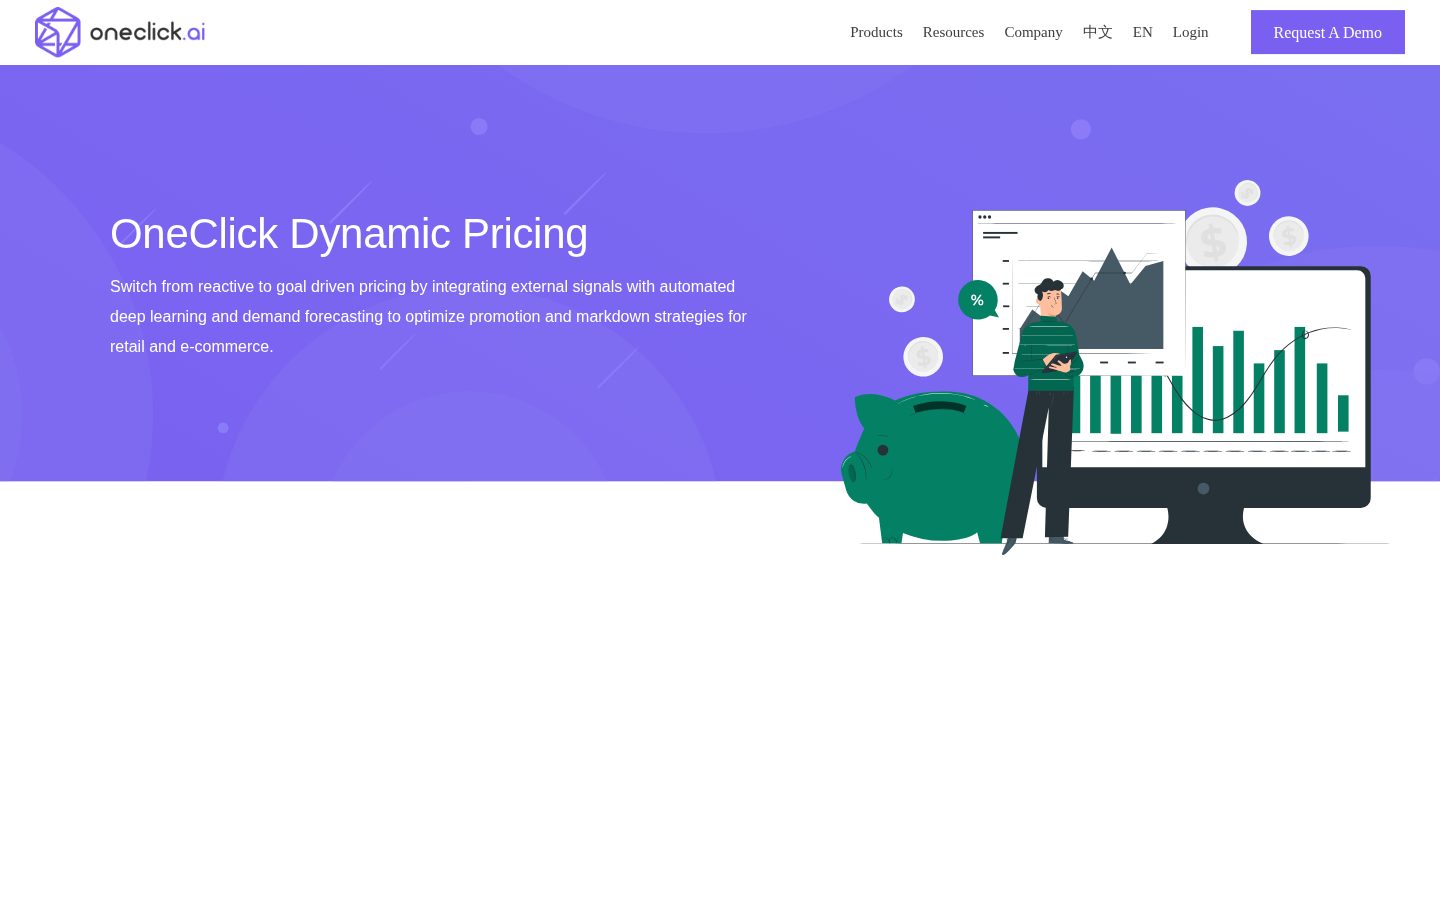Click the oneclick.ai wordmark text
1440x900 pixels.
[148, 32]
